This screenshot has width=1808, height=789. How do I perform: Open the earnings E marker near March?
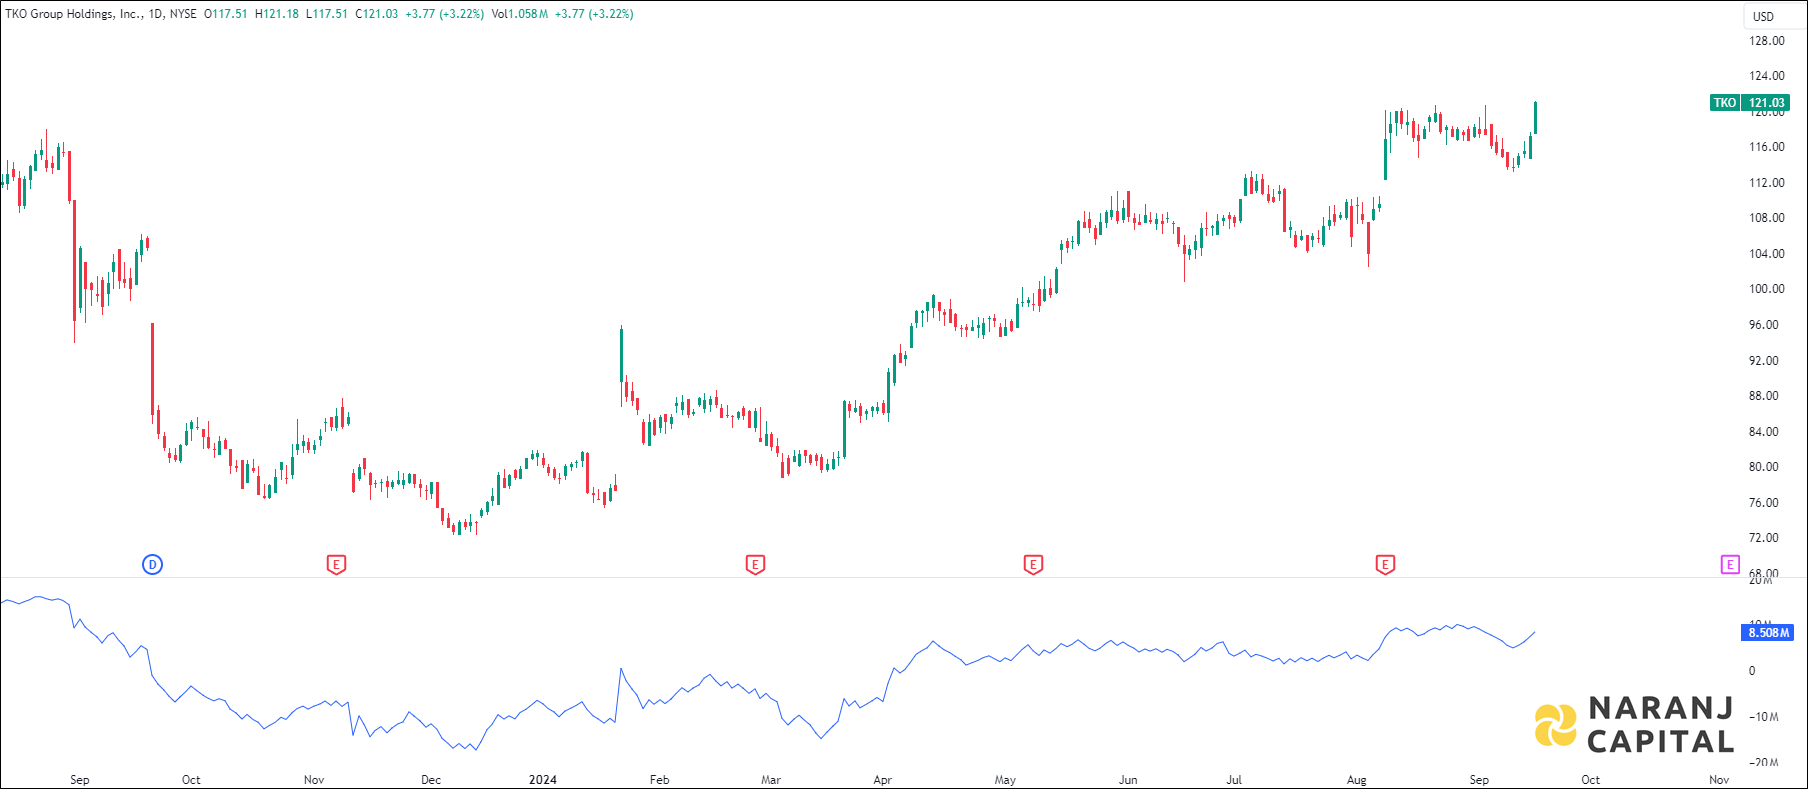pyautogui.click(x=755, y=565)
